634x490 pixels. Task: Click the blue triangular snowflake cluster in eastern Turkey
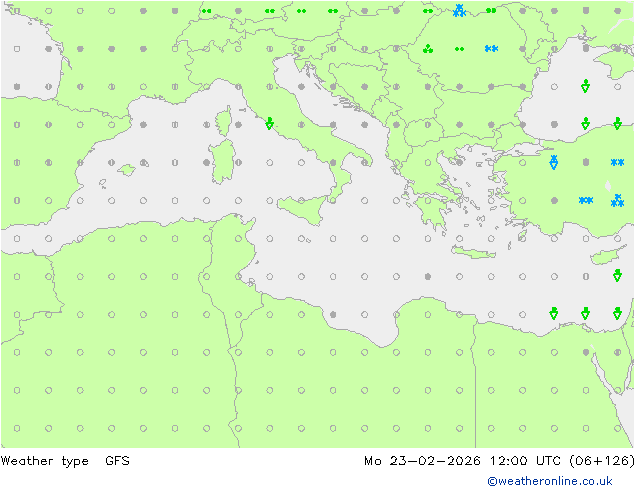617,201
